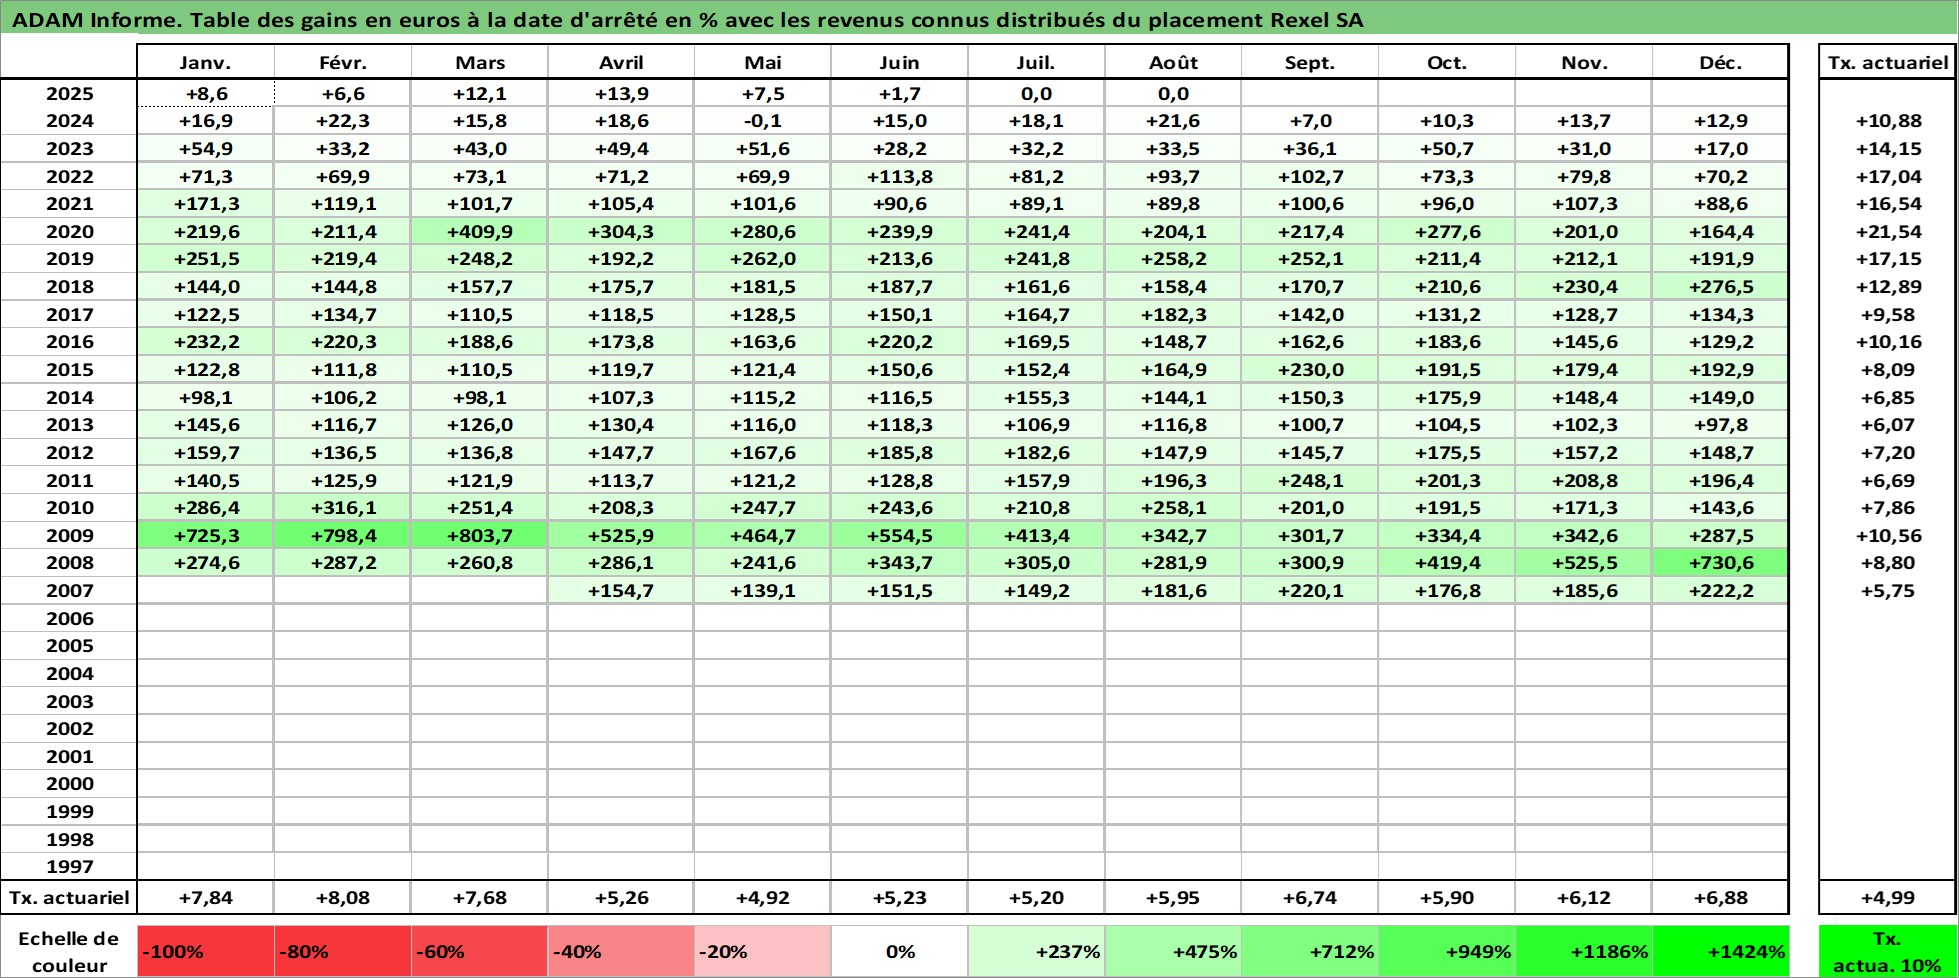Select the 2025 row label
Image resolution: width=1959 pixels, height=978 pixels.
69,93
